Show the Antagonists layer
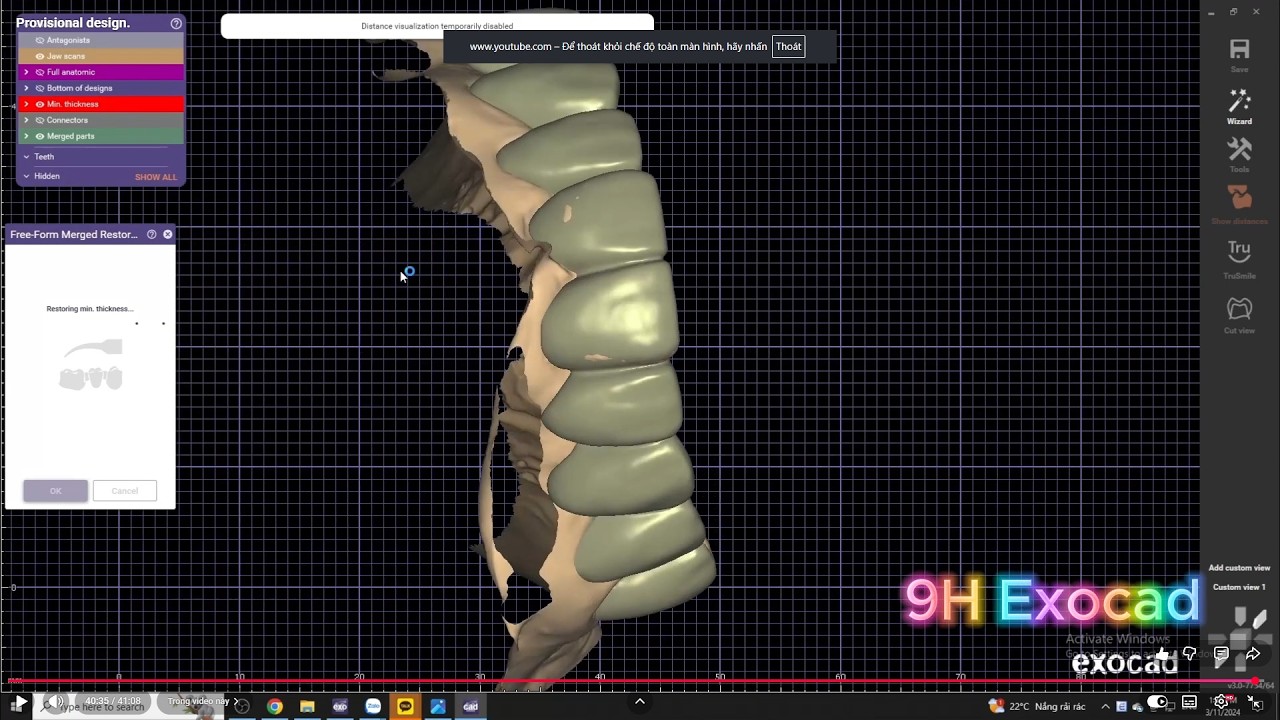The height and width of the screenshot is (720, 1280). [40, 40]
